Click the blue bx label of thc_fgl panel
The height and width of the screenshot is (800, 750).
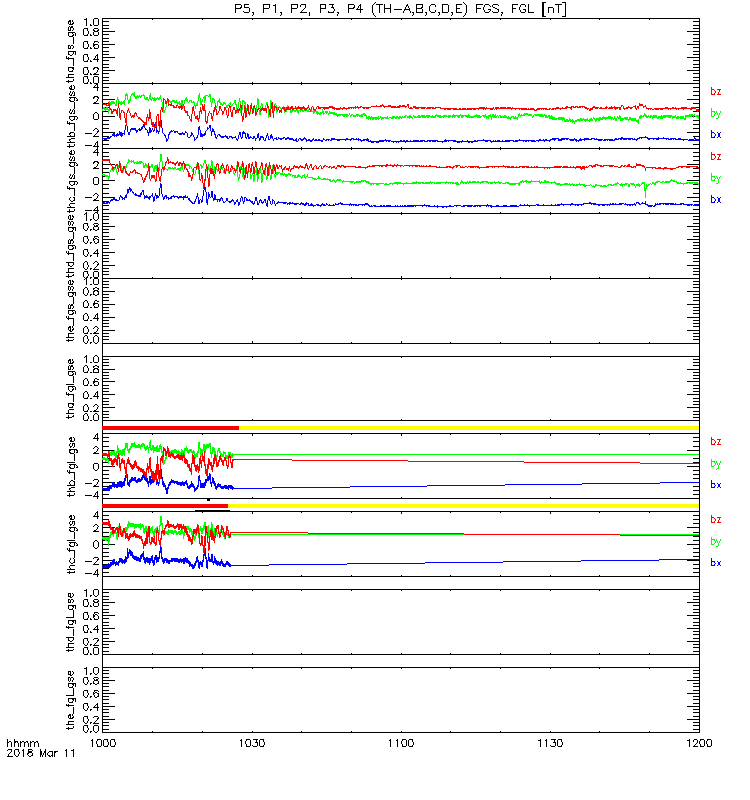715,563
